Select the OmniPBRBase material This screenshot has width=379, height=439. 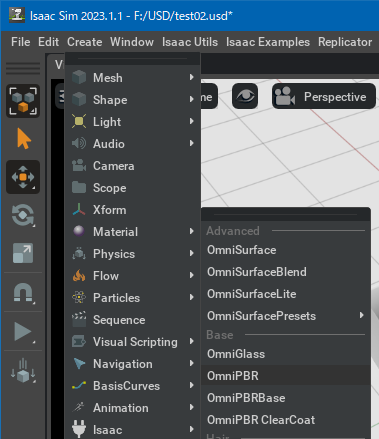286,398
